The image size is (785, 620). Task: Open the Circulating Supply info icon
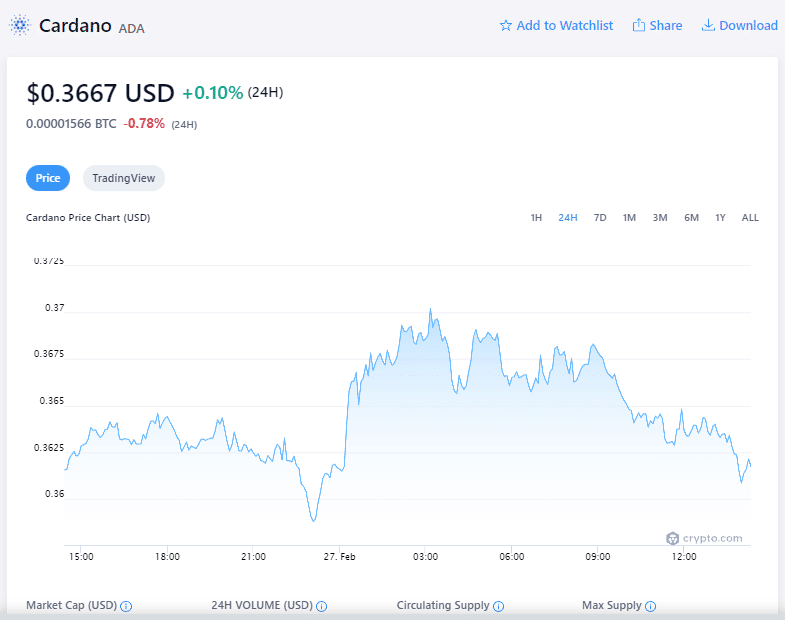(x=498, y=606)
